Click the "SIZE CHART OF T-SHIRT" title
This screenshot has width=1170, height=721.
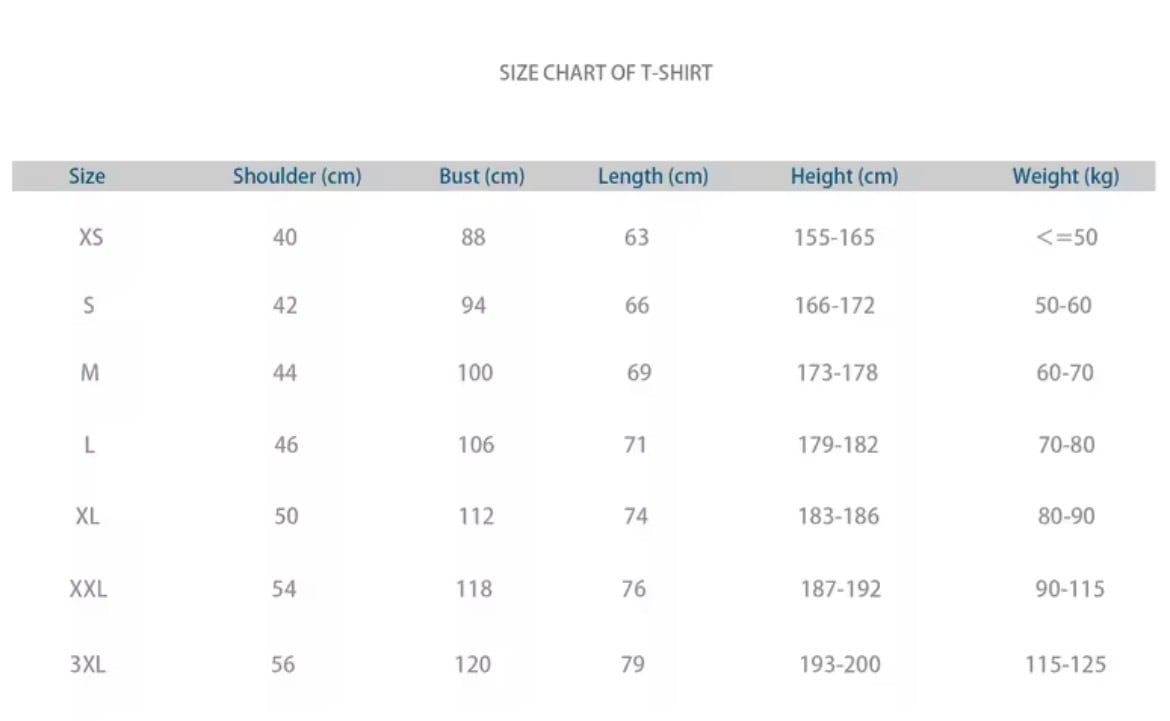pos(605,73)
